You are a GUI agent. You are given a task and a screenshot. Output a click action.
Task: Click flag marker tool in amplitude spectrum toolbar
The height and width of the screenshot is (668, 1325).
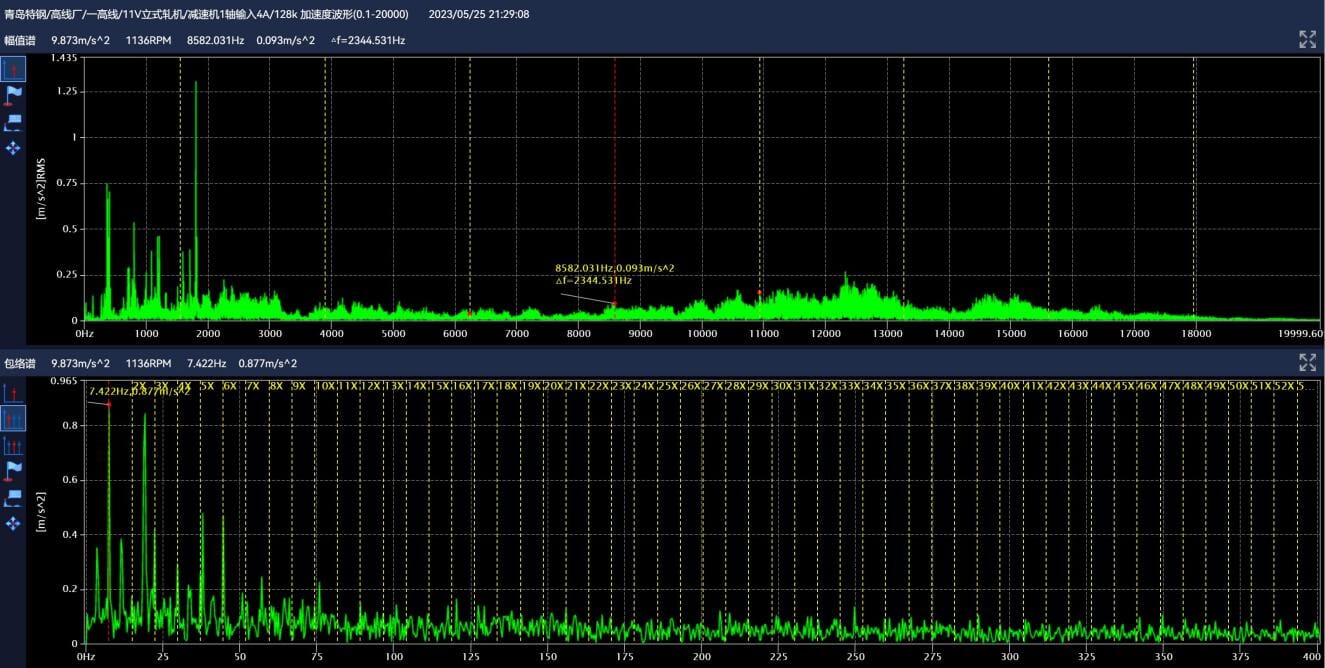click(x=13, y=95)
